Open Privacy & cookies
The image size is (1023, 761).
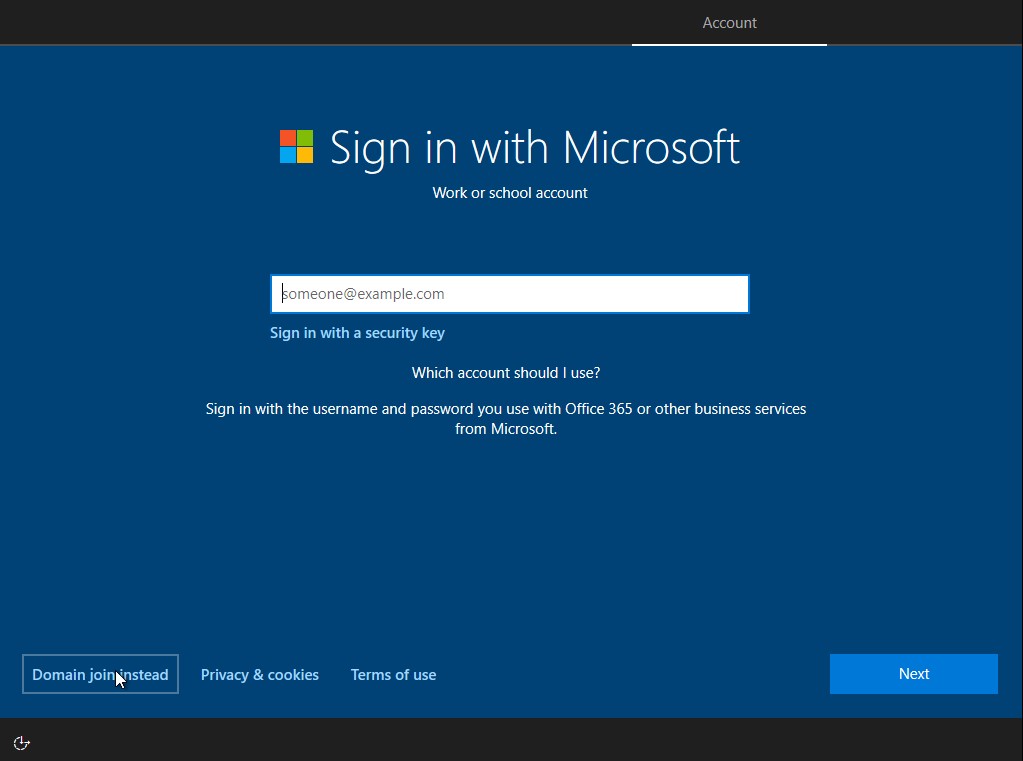click(x=259, y=674)
